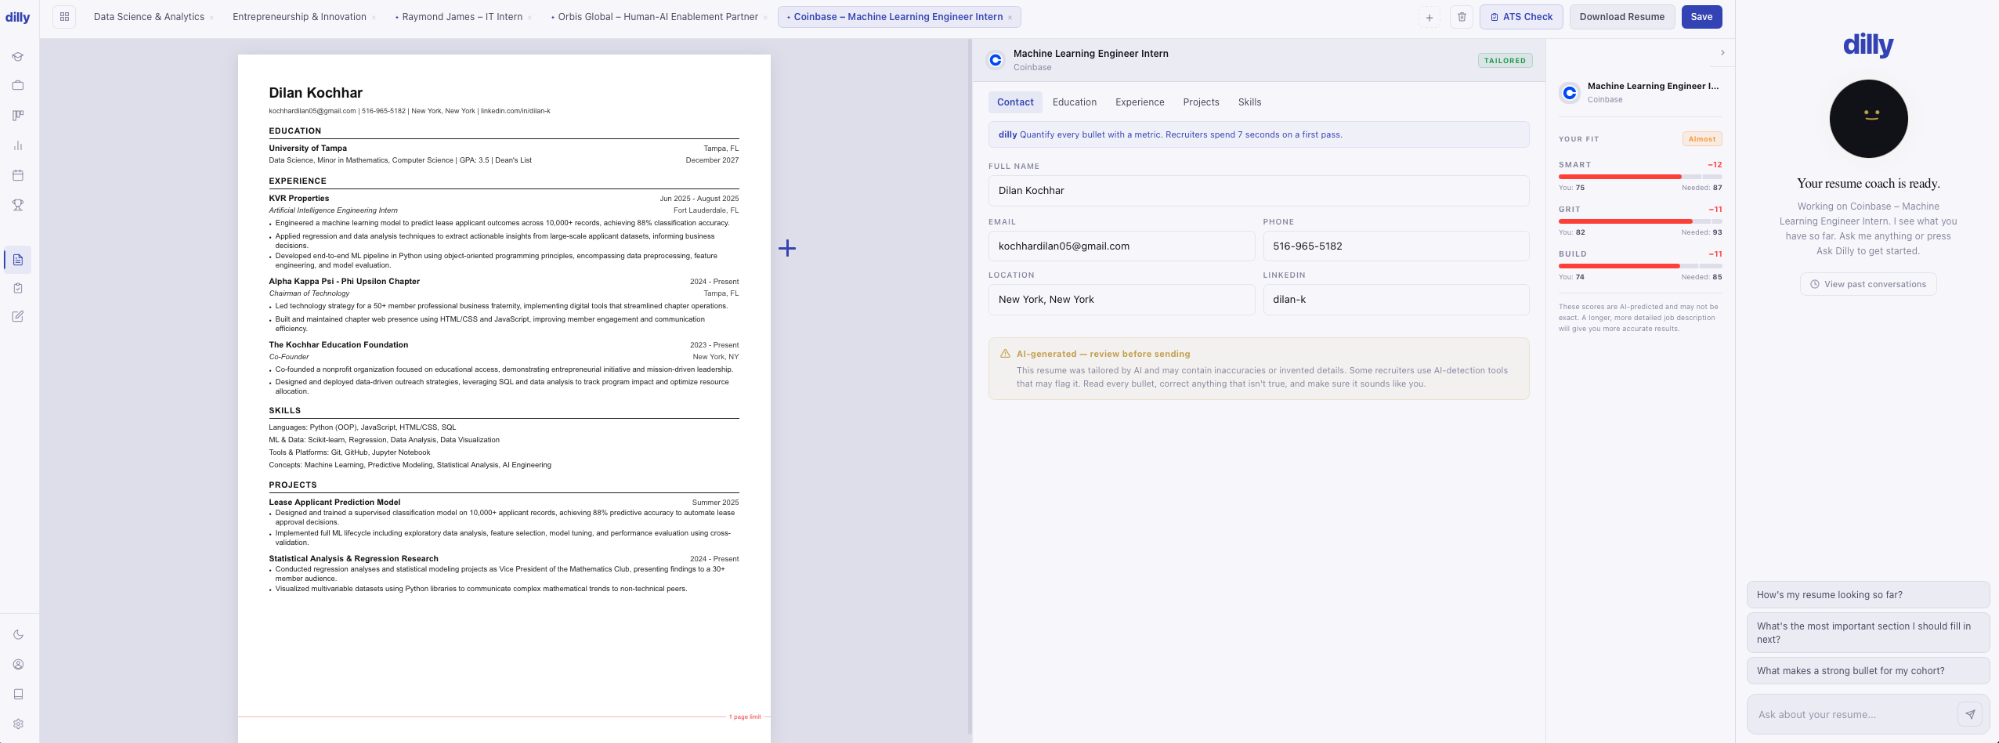Open the trophy icon in left sidebar
Image resolution: width=1999 pixels, height=743 pixels.
18,205
